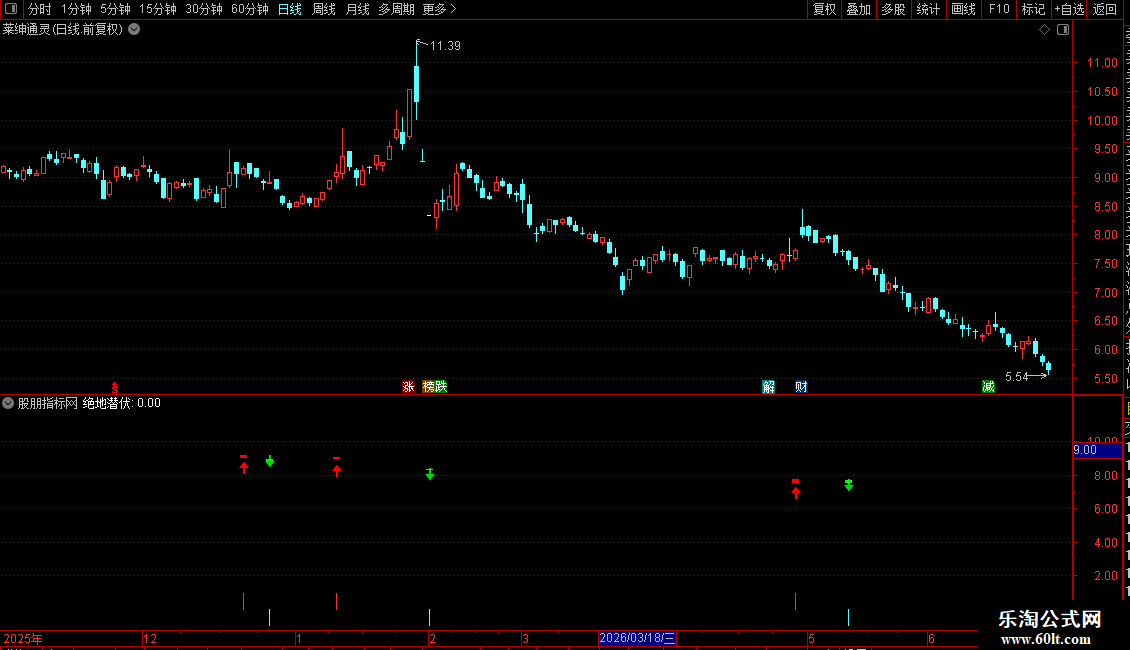Open the 多股 multi-stock view

893,9
